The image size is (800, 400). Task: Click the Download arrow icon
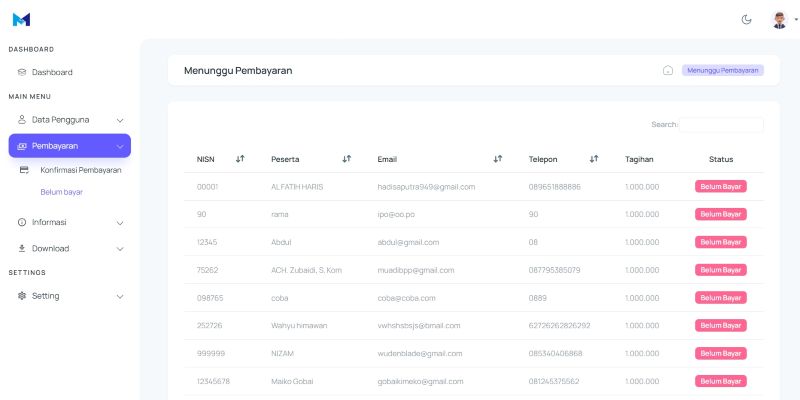pyautogui.click(x=22, y=248)
